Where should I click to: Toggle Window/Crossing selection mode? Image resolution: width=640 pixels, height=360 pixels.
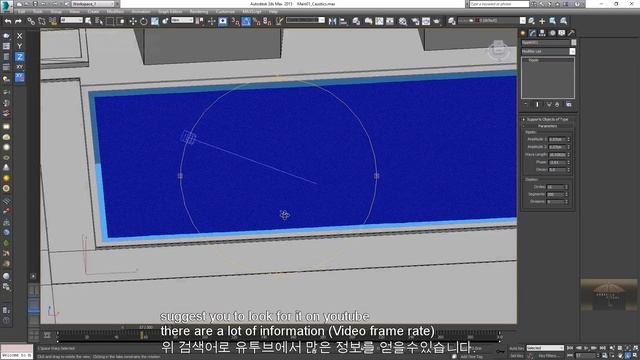(121, 21)
